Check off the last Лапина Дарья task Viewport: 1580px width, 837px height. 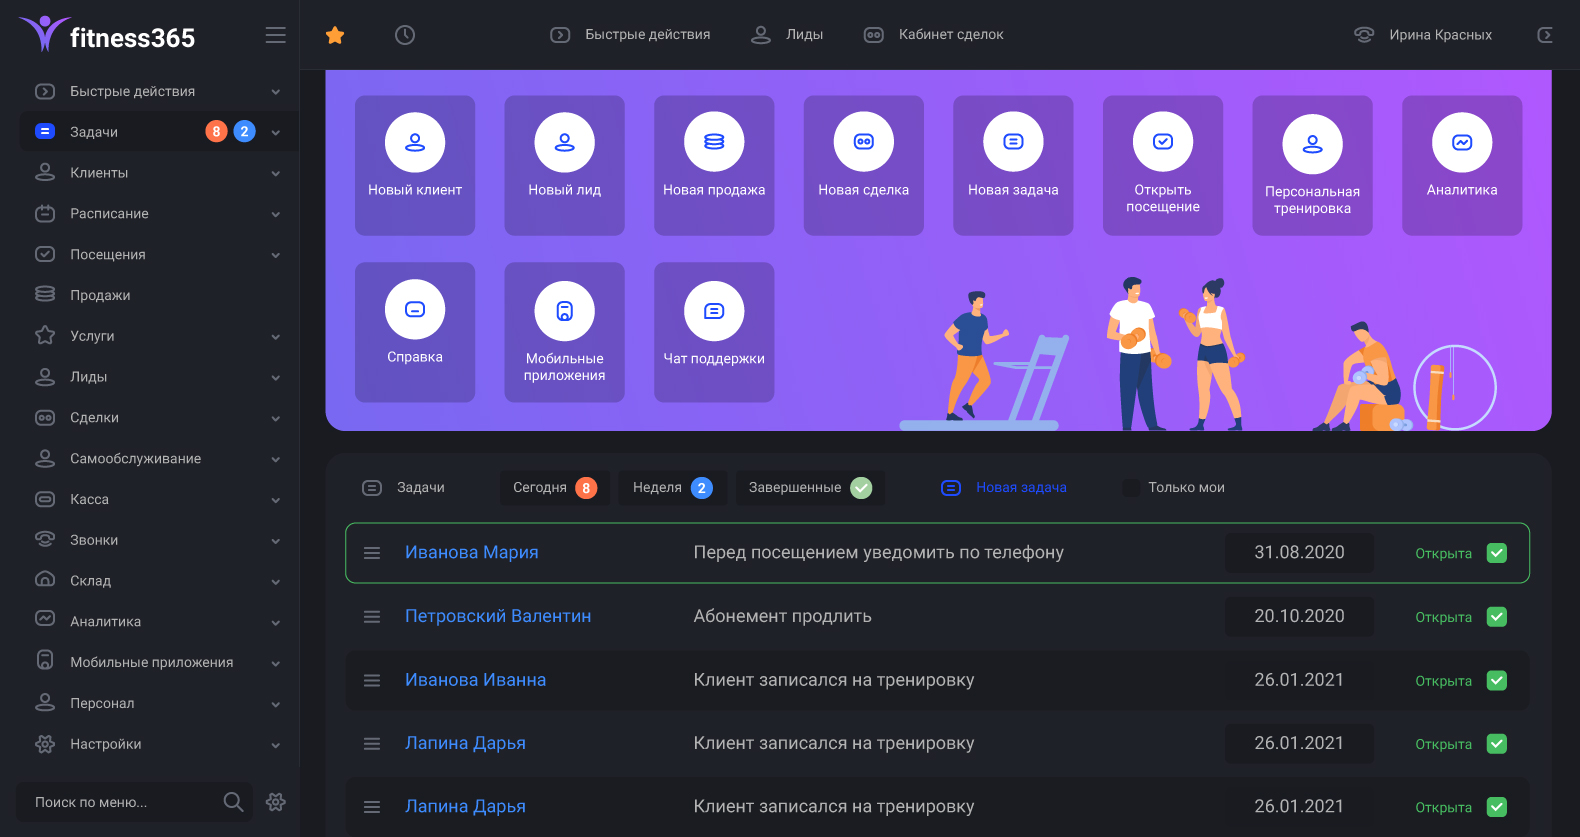pos(1497,807)
